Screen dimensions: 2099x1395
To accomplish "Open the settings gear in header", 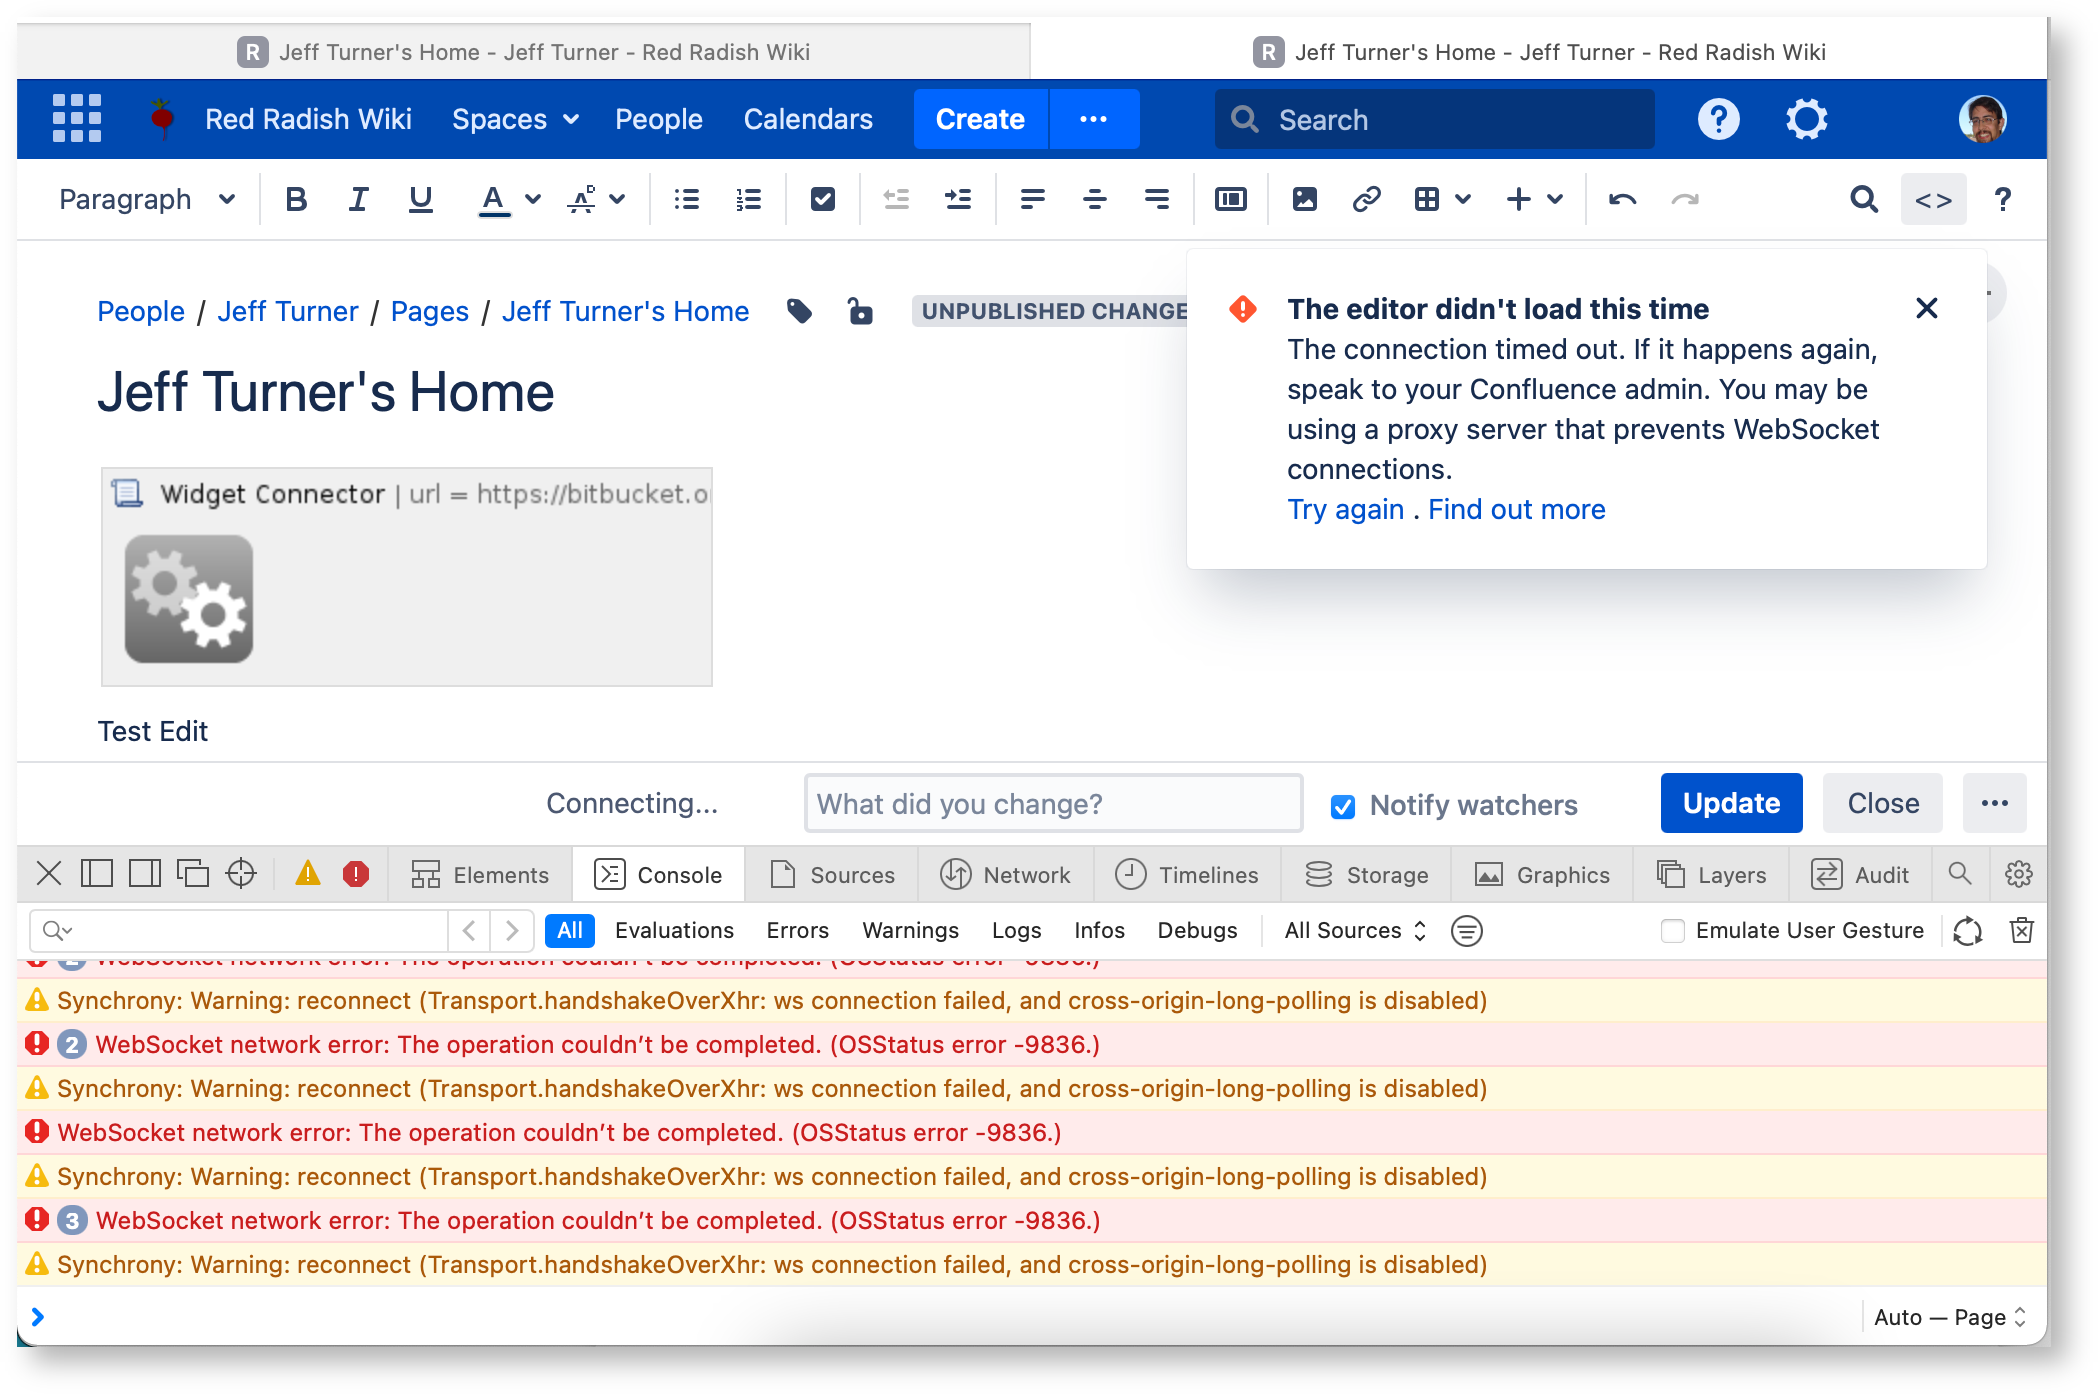I will (1806, 120).
